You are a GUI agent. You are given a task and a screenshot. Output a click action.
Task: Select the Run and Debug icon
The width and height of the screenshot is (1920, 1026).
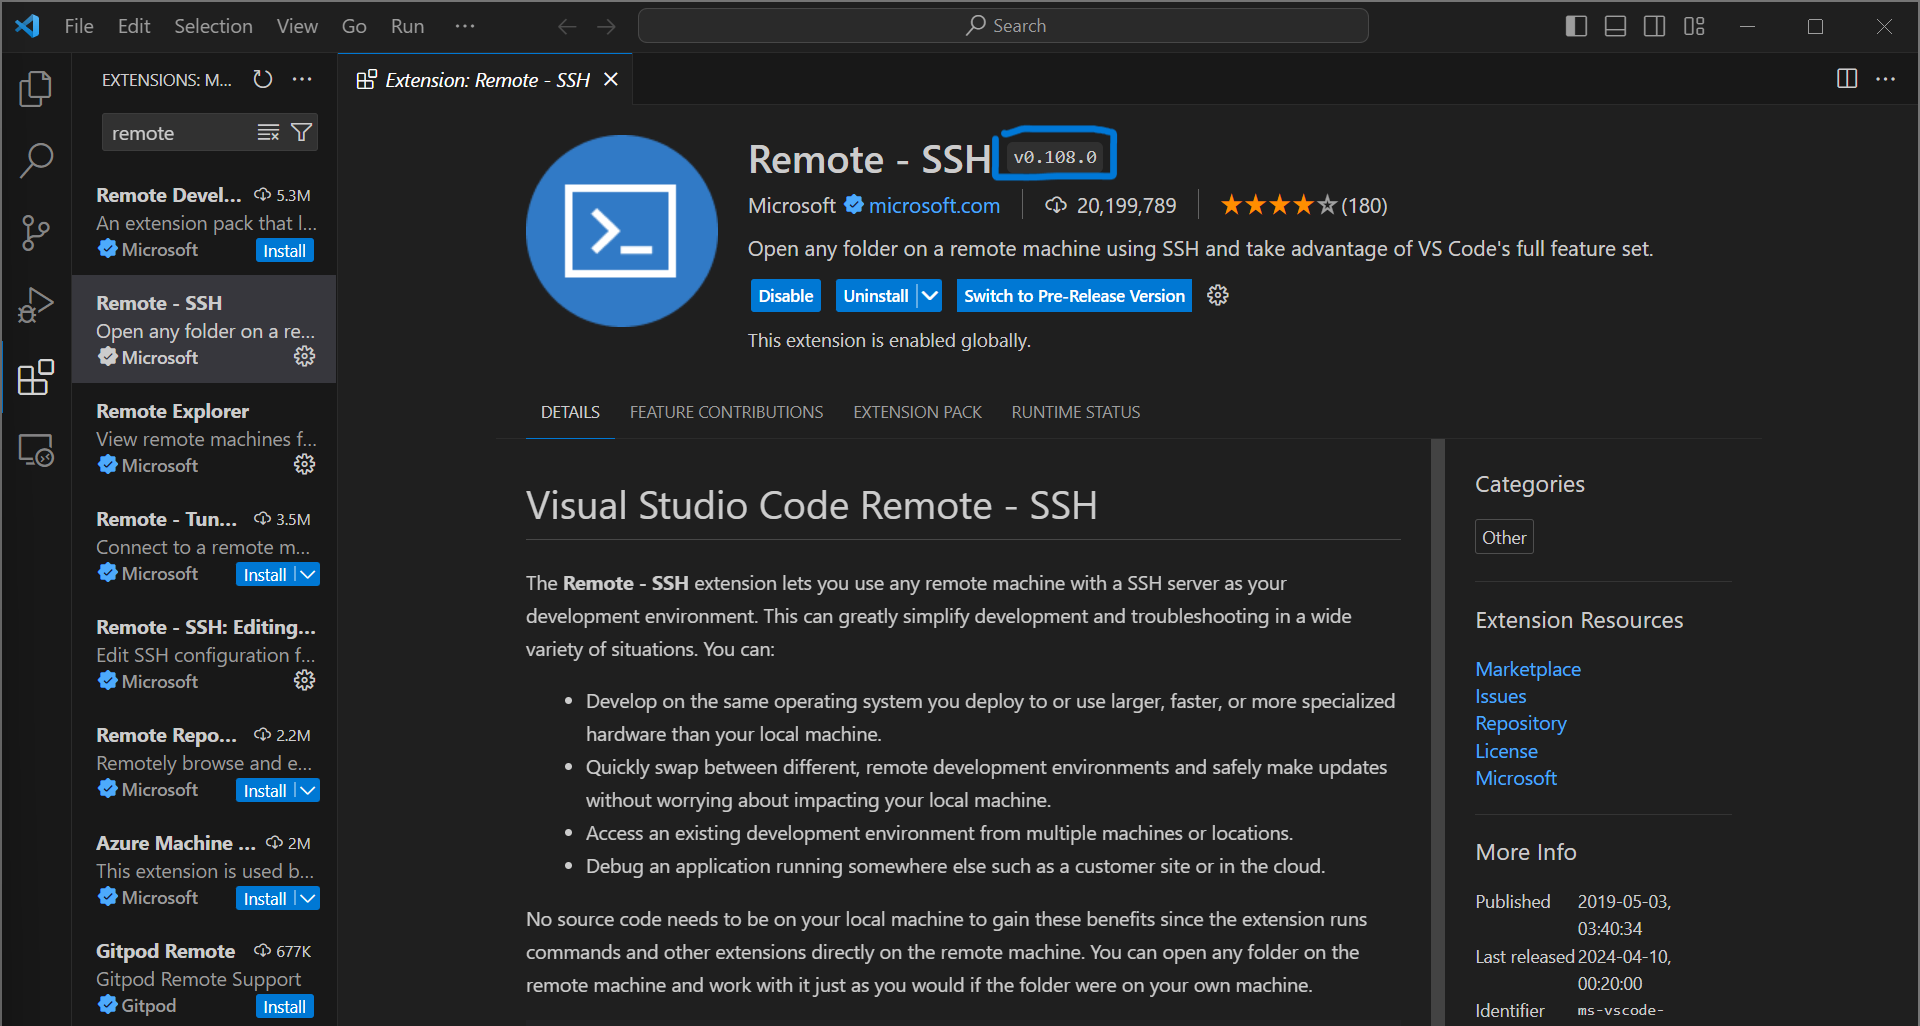[x=36, y=304]
